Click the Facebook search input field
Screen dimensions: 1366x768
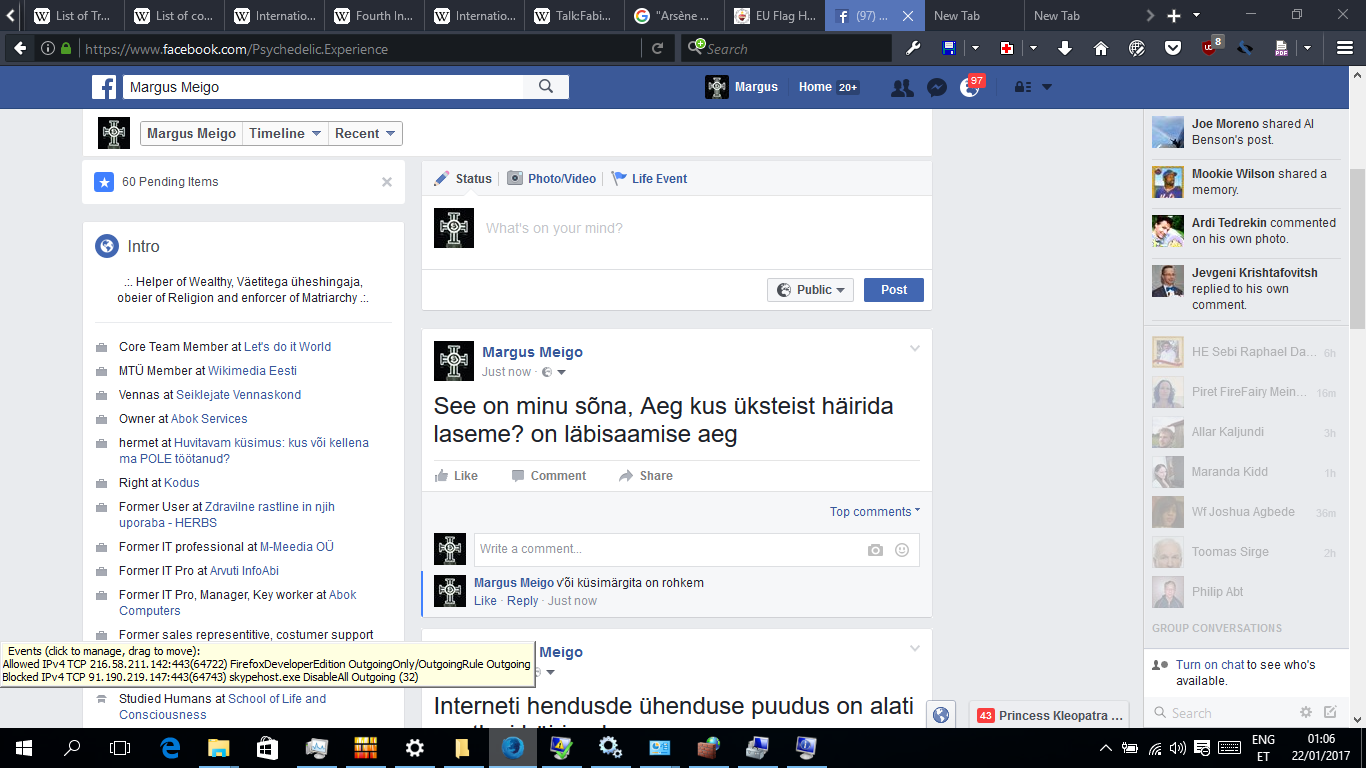tap(322, 87)
